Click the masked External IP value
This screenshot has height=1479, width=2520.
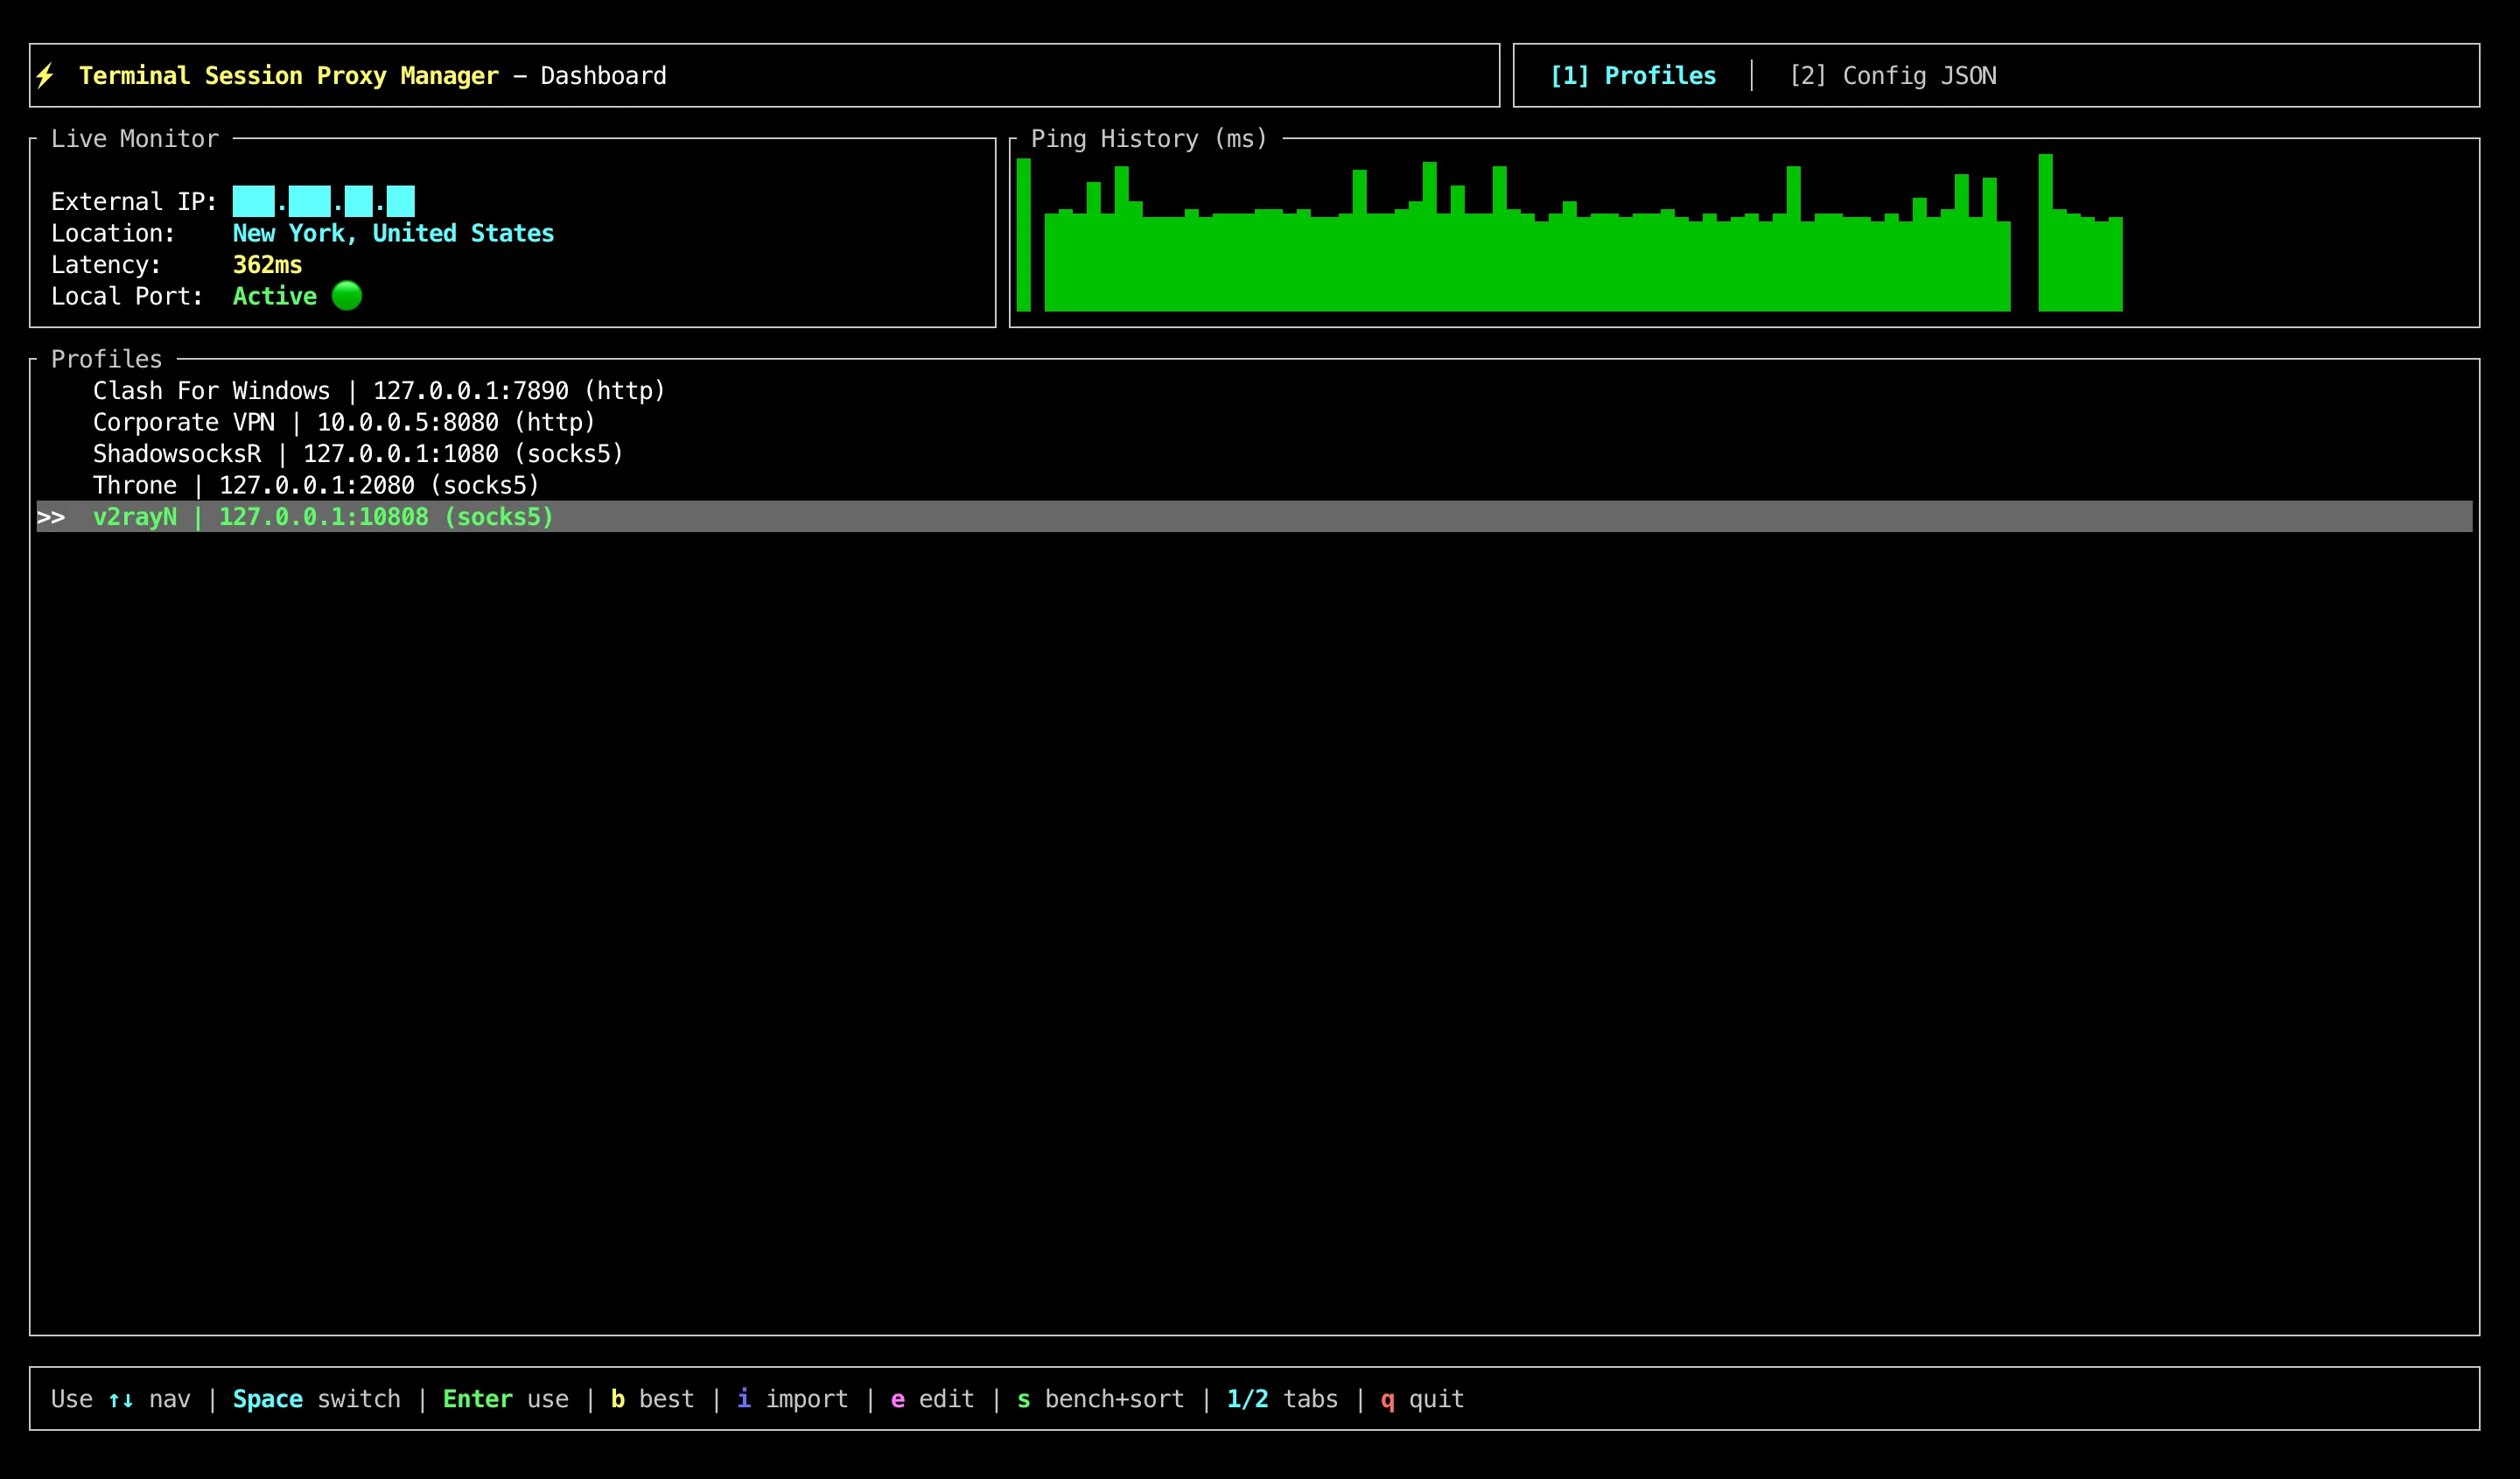[324, 201]
